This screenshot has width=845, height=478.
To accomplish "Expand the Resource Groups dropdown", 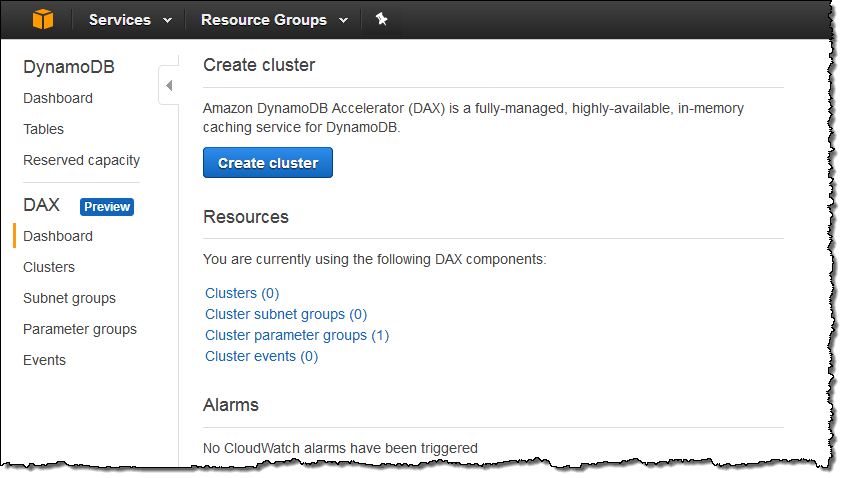I will tap(274, 20).
